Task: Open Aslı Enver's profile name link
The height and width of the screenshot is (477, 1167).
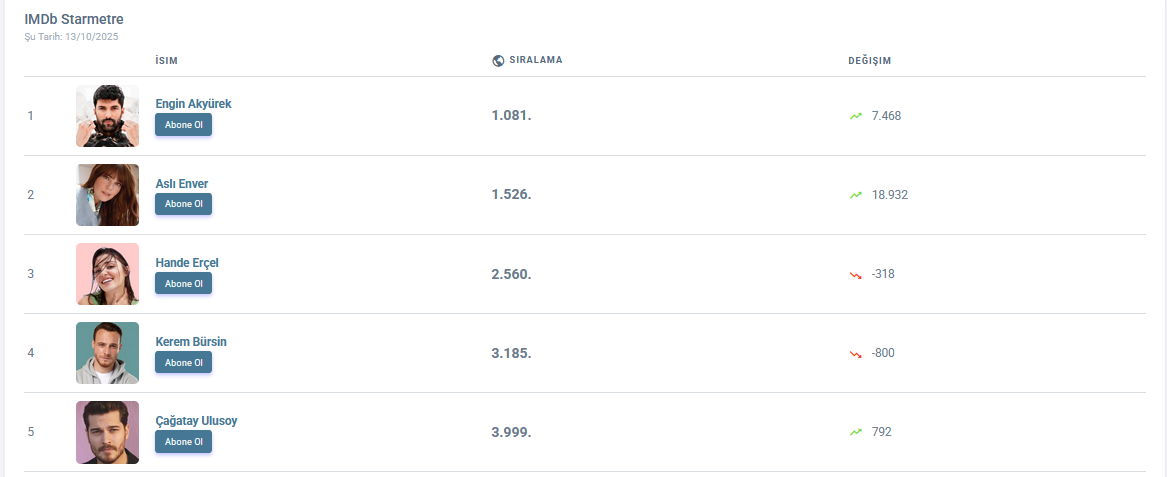Action: pos(182,183)
